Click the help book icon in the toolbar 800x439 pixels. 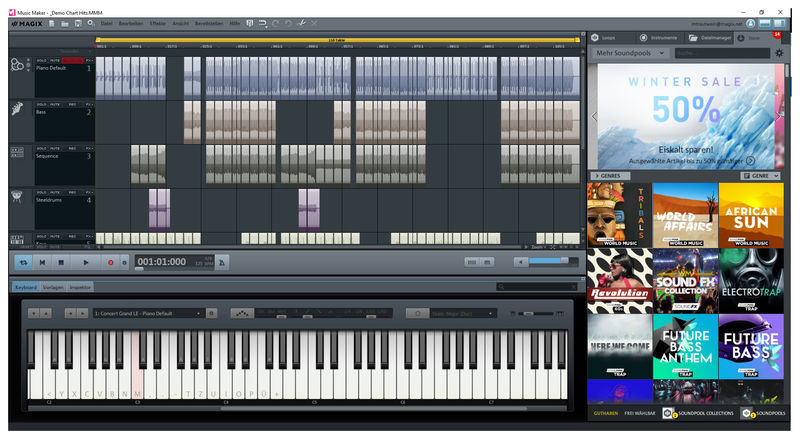(x=249, y=23)
